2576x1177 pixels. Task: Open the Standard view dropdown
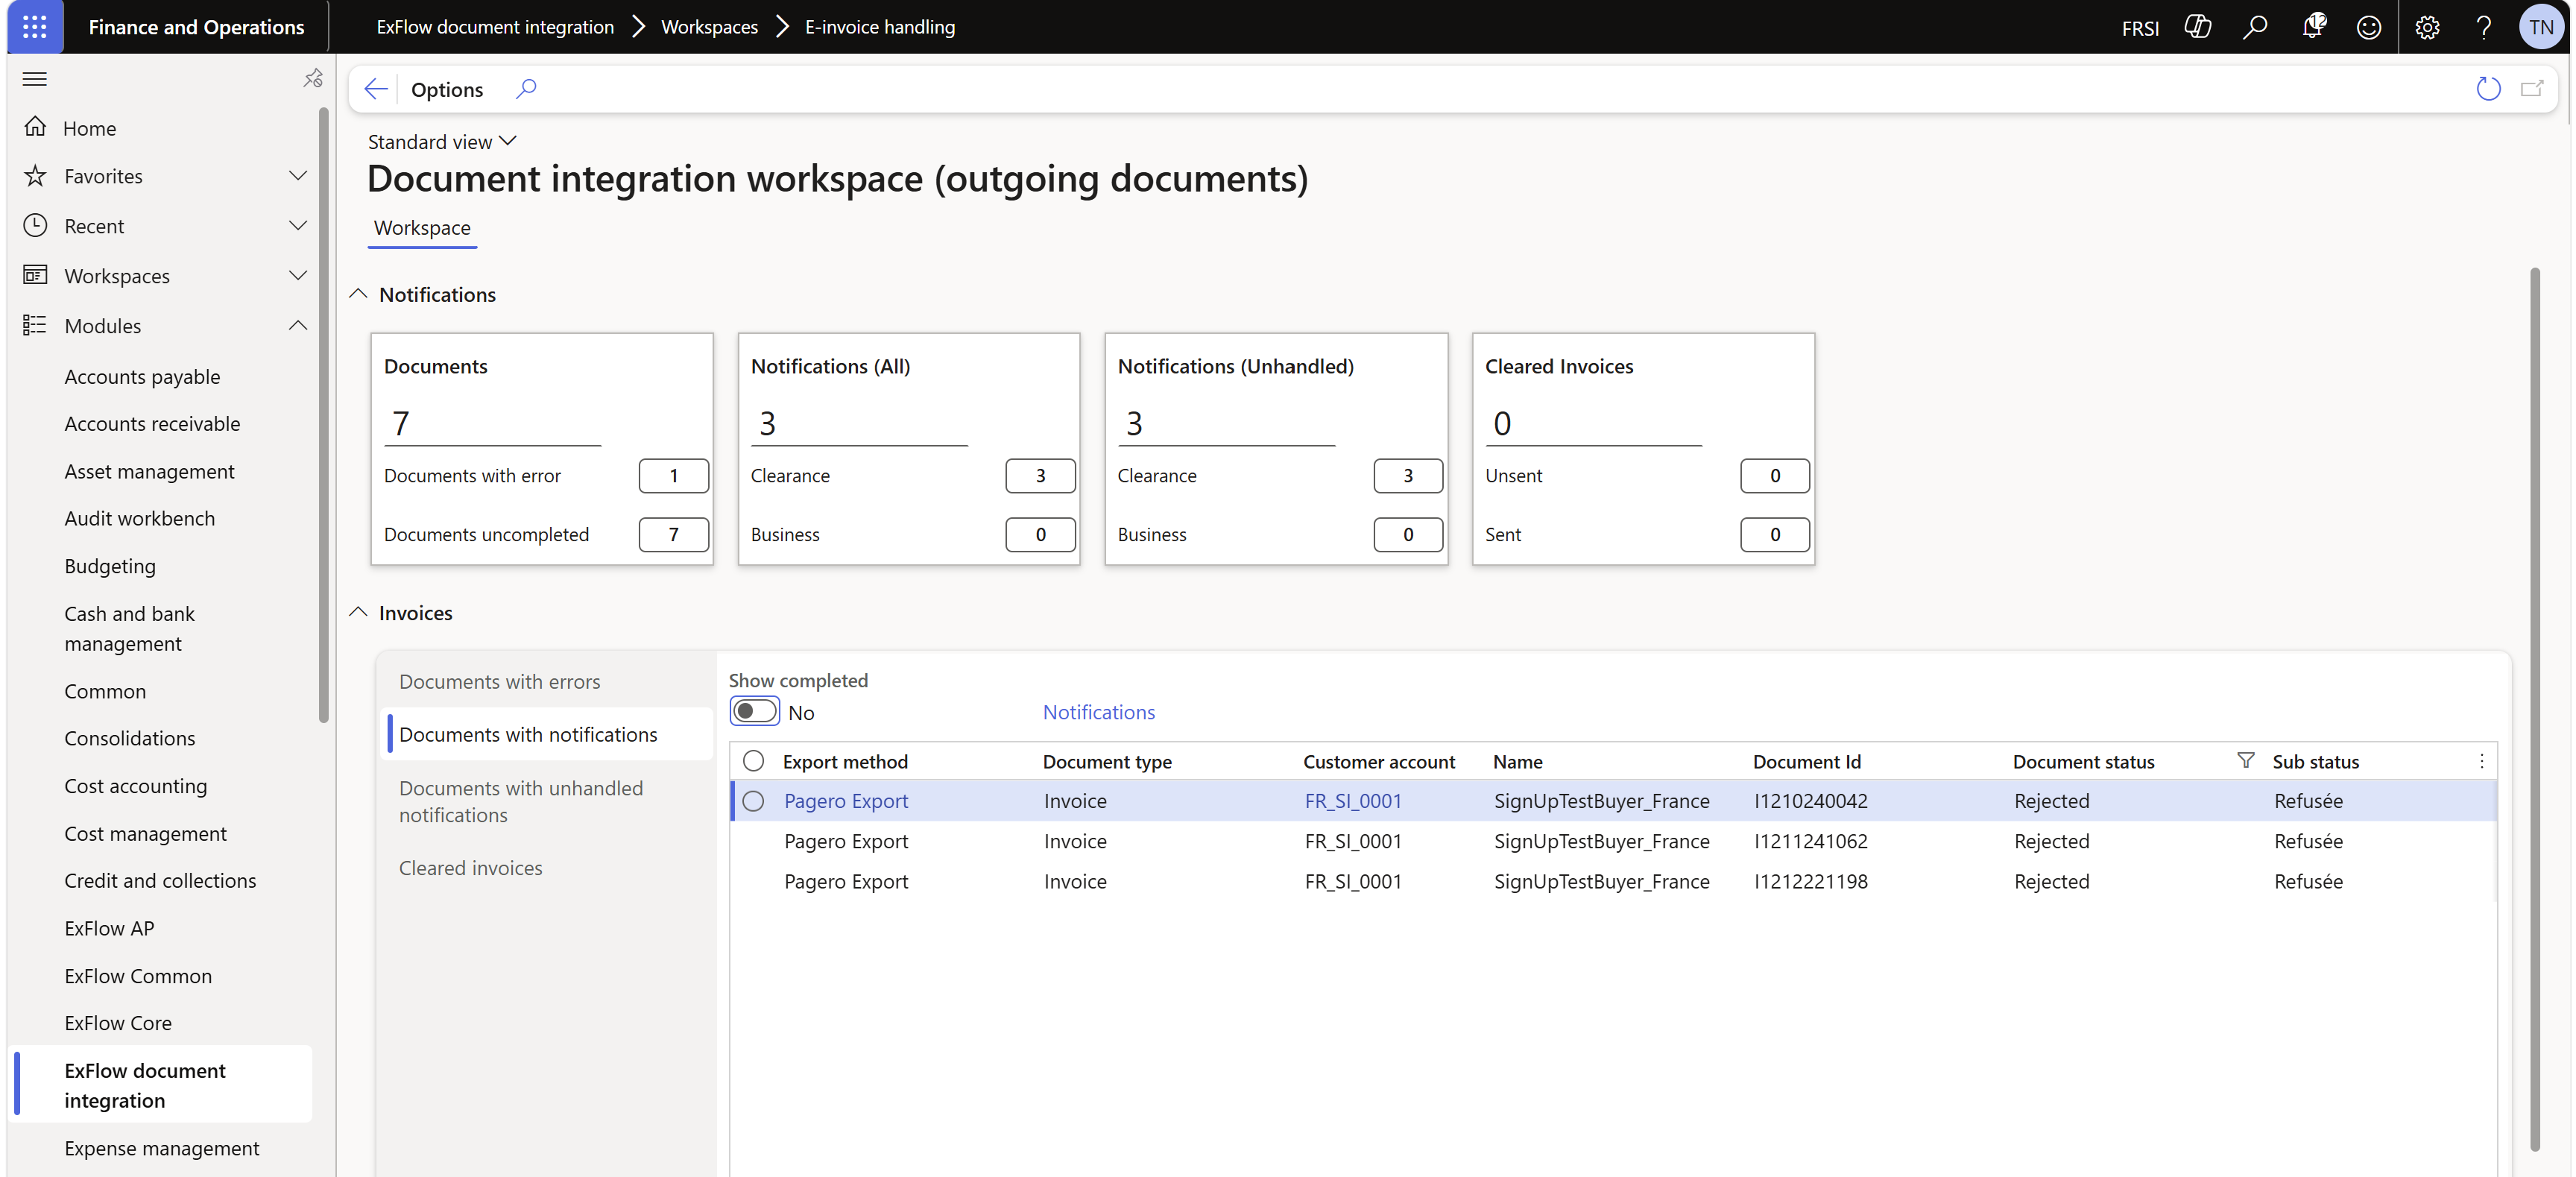pyautogui.click(x=442, y=141)
